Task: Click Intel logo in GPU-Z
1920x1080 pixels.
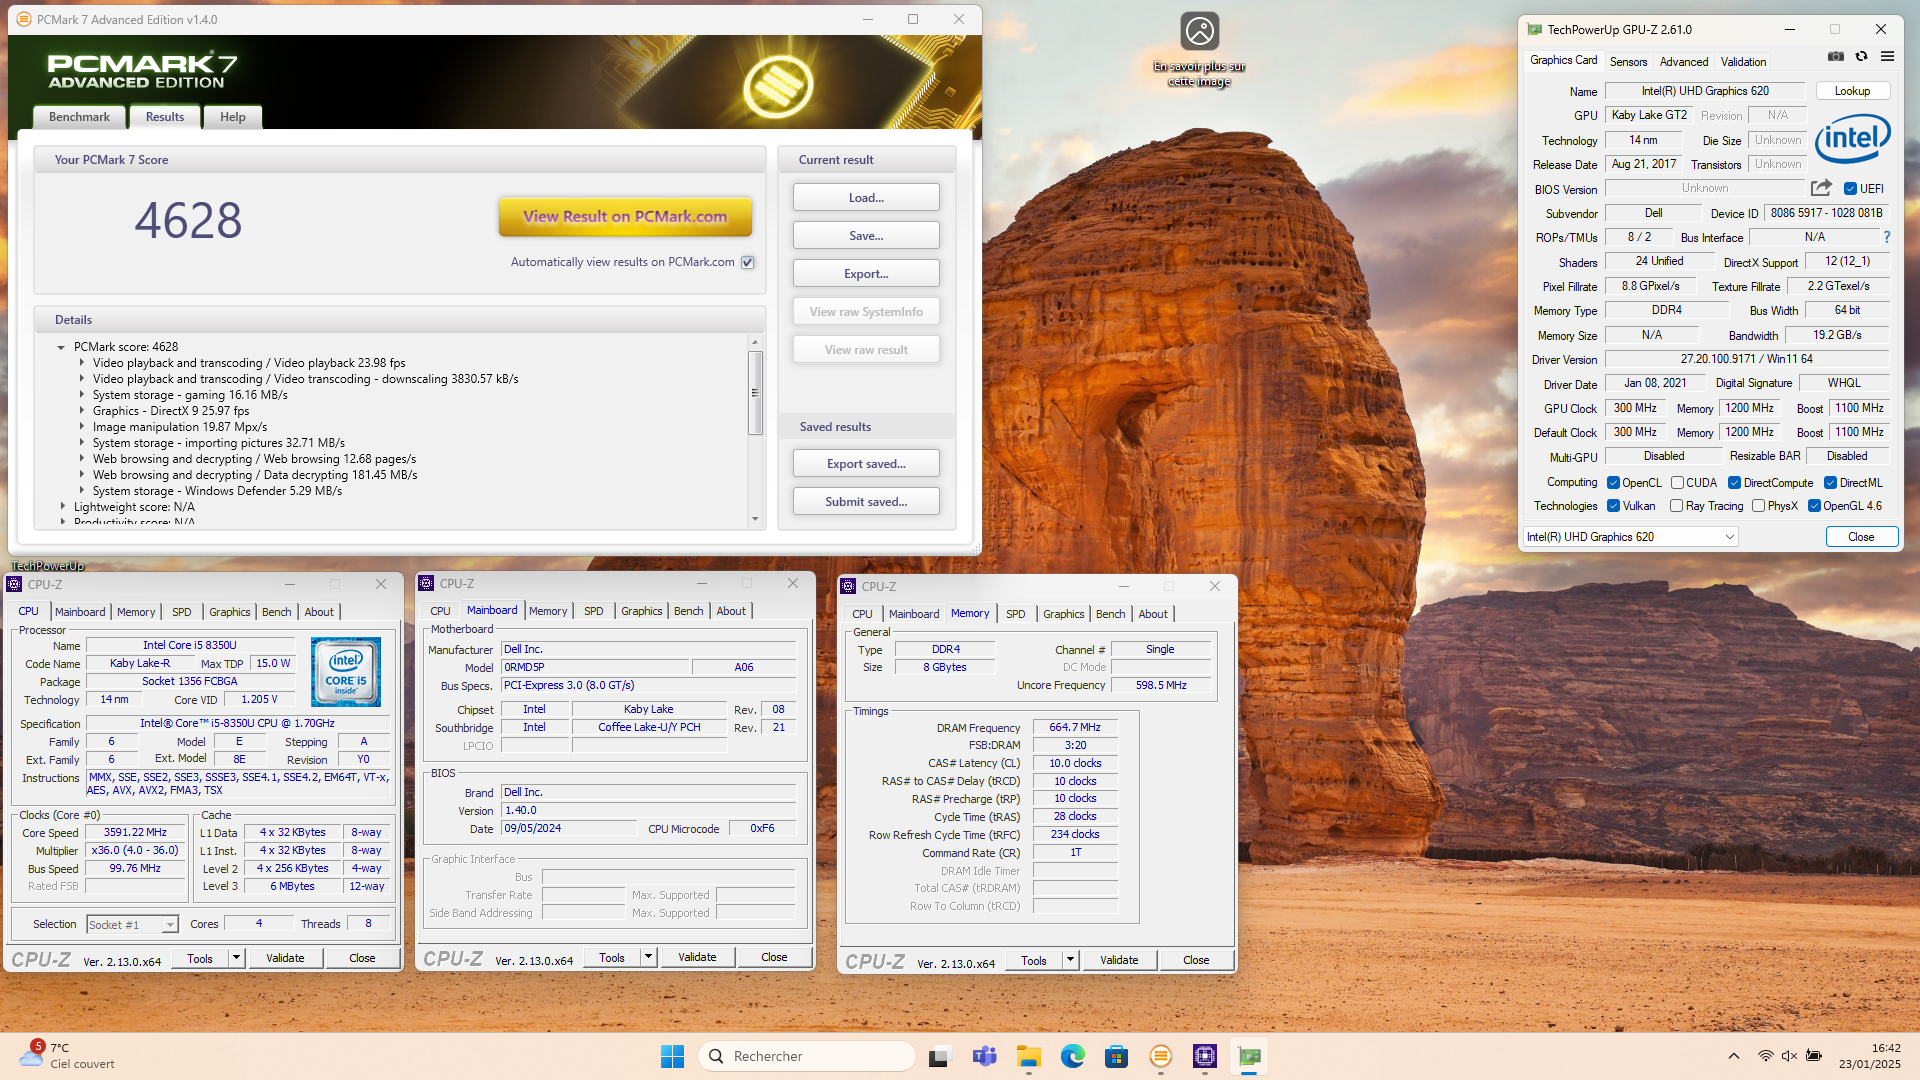Action: point(1852,138)
